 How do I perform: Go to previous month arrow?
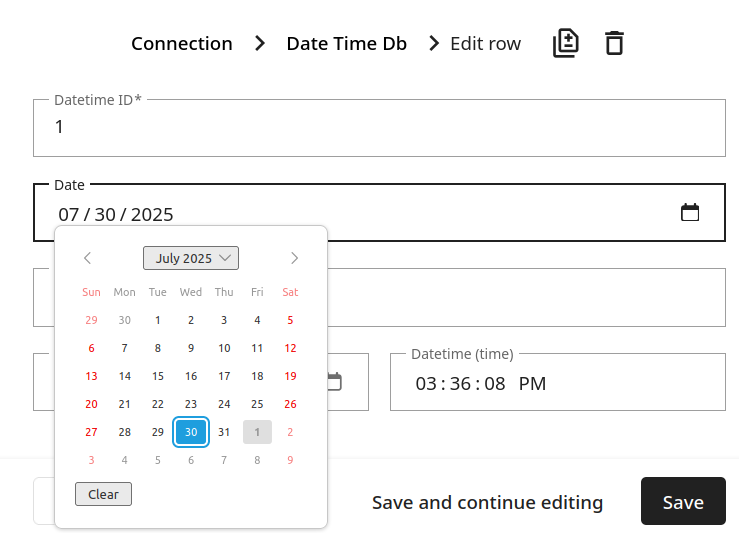point(87,258)
